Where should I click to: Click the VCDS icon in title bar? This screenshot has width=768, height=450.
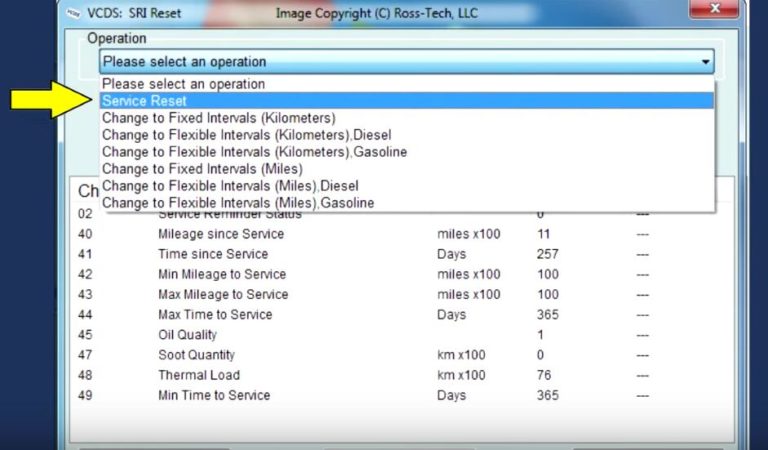pos(73,13)
